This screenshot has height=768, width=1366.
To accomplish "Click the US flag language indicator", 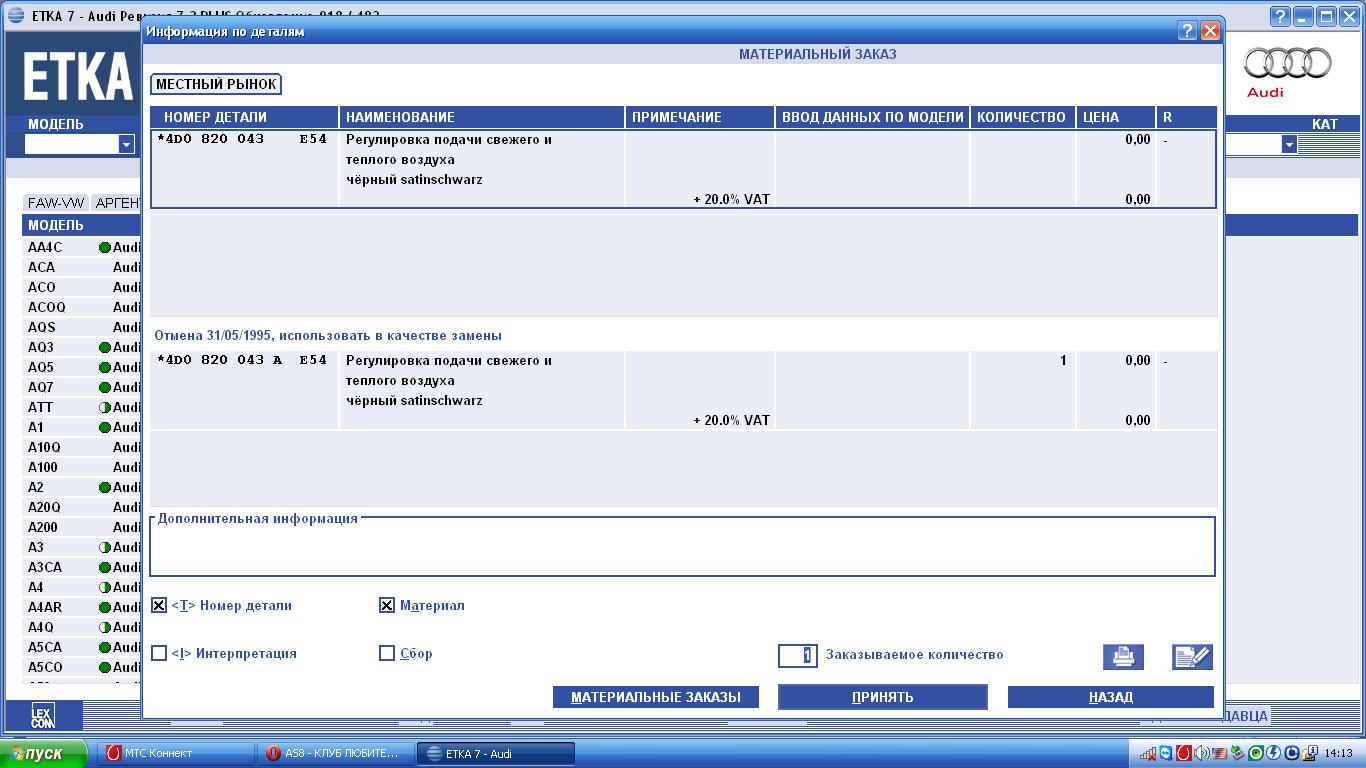I will (x=1220, y=753).
